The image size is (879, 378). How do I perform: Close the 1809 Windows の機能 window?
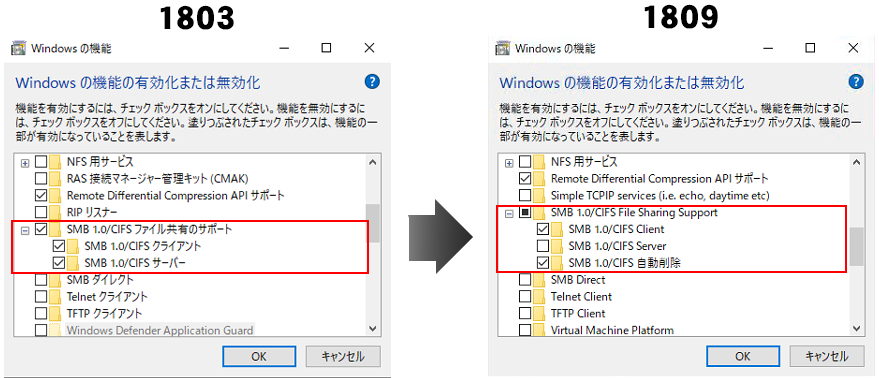pyautogui.click(x=853, y=48)
